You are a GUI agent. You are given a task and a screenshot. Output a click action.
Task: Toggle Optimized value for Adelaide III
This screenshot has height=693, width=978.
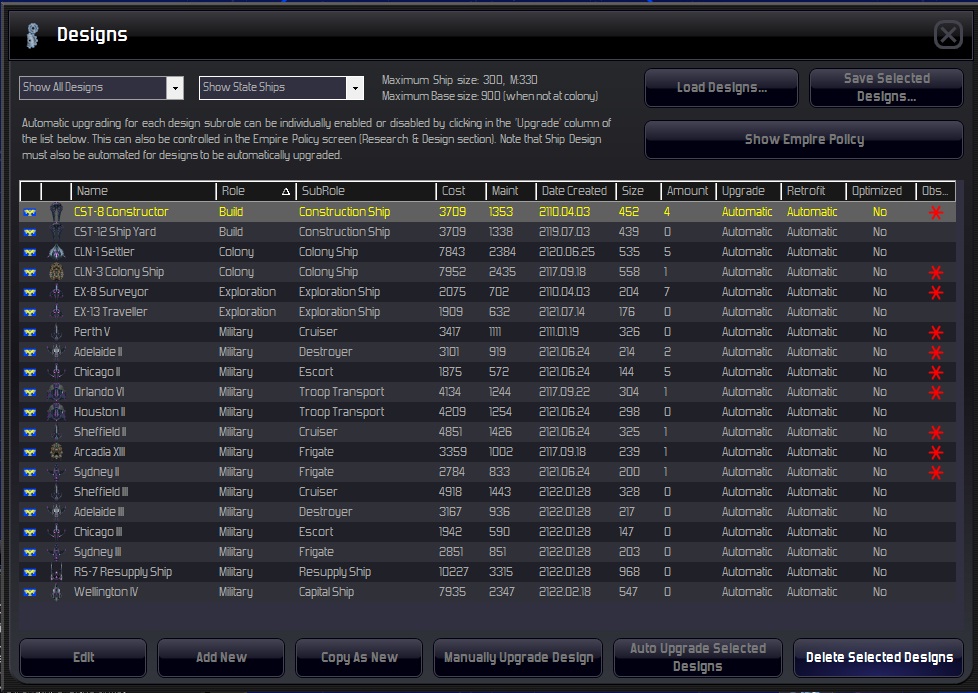point(879,512)
